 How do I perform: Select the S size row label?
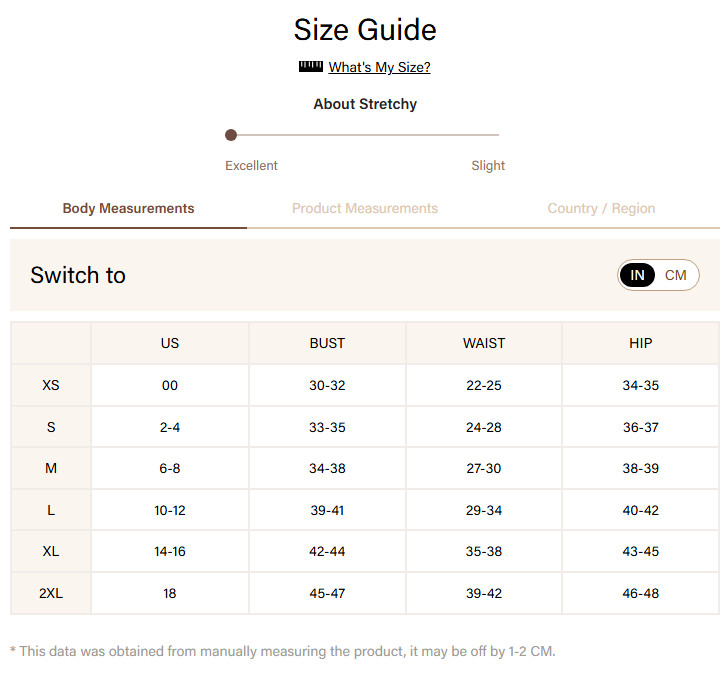tap(51, 427)
